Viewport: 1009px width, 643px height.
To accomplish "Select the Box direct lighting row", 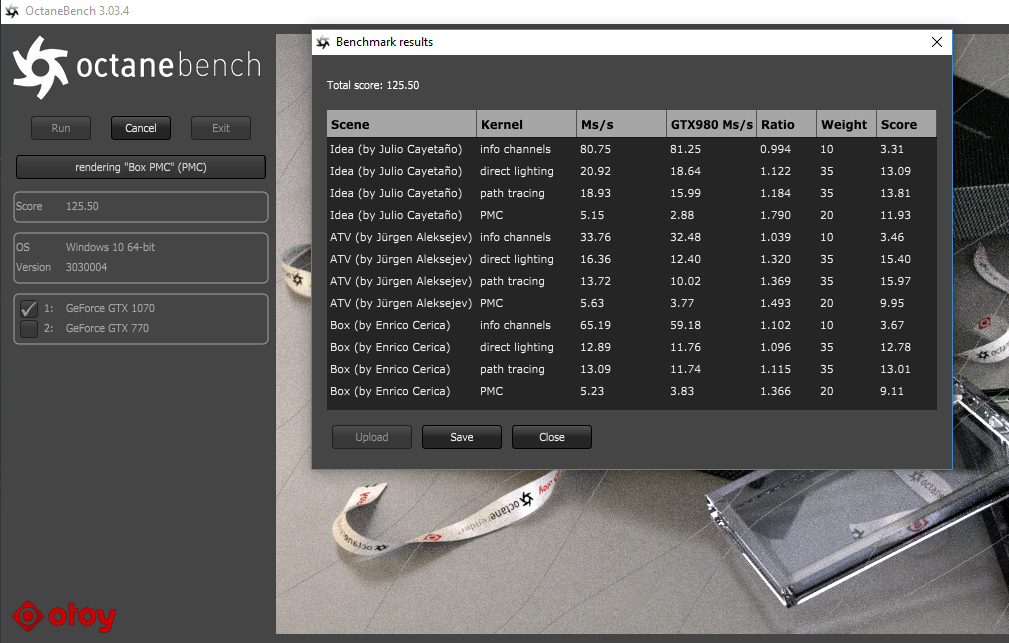I will 631,347.
